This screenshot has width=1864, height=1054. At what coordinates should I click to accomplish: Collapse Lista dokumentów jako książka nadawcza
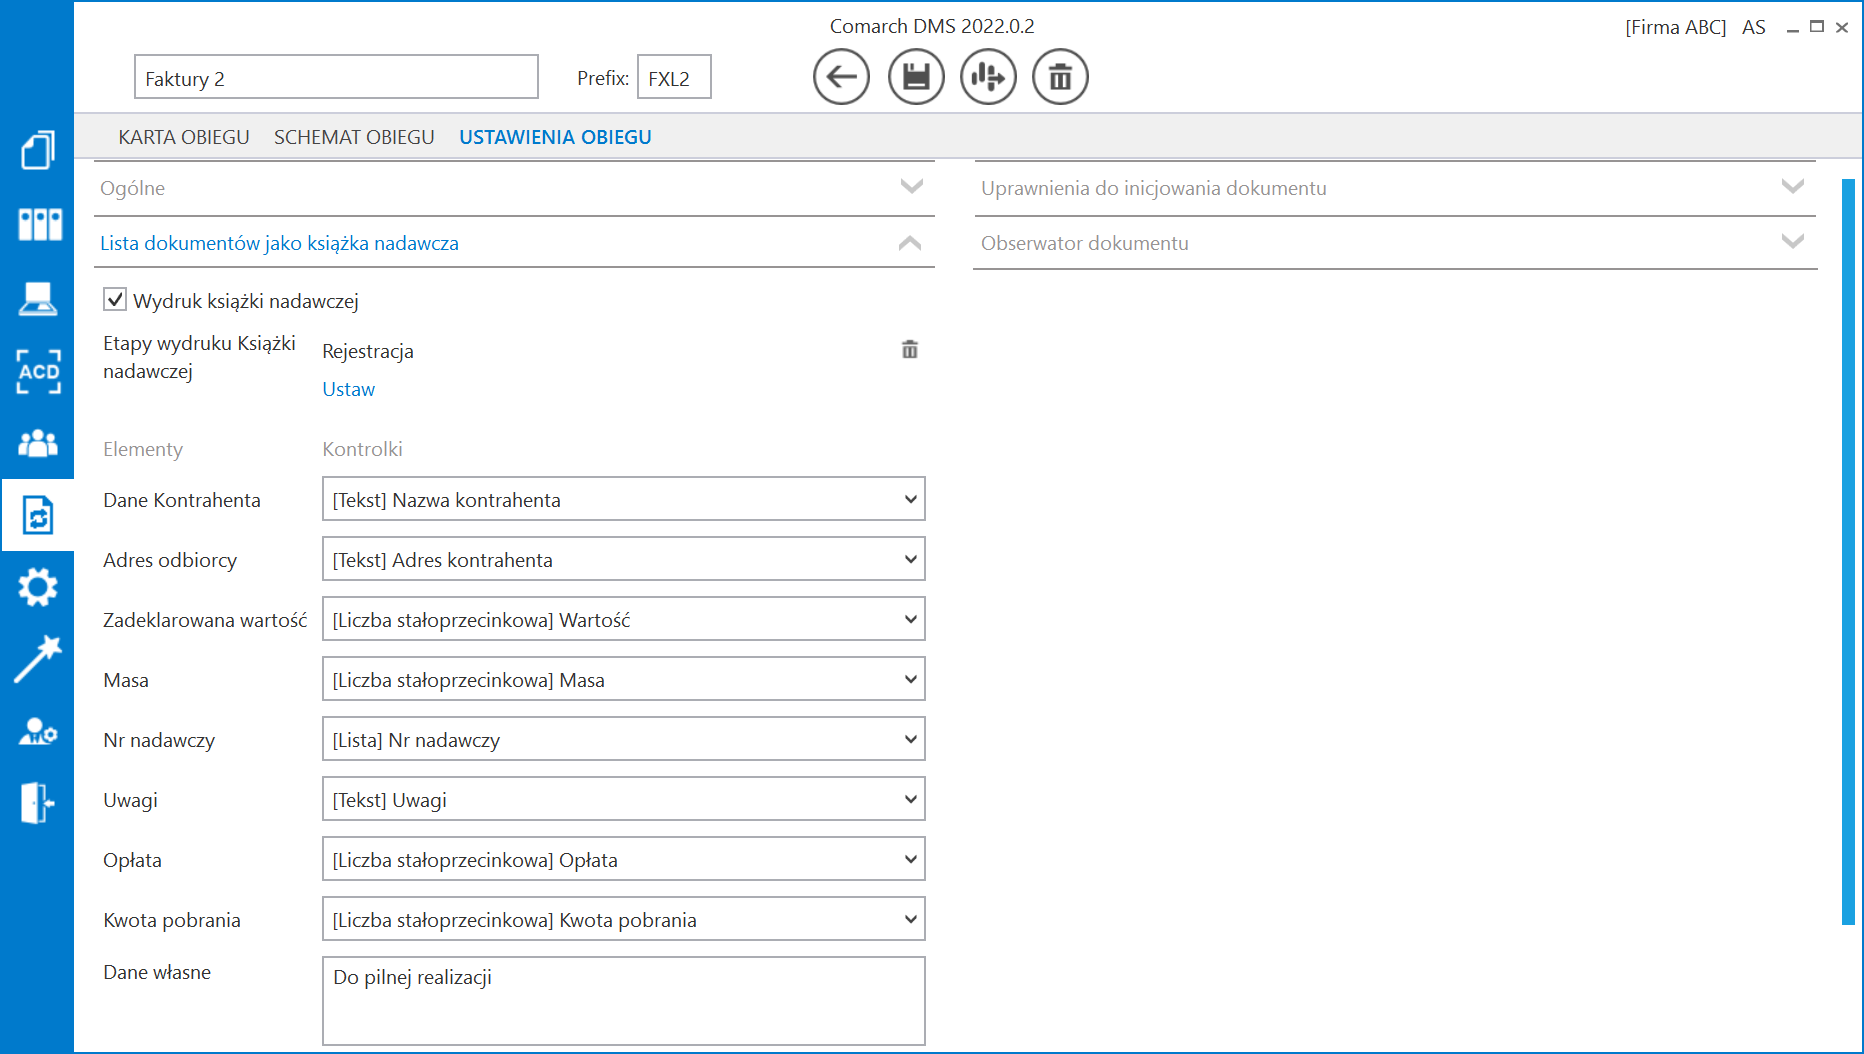[514, 243]
